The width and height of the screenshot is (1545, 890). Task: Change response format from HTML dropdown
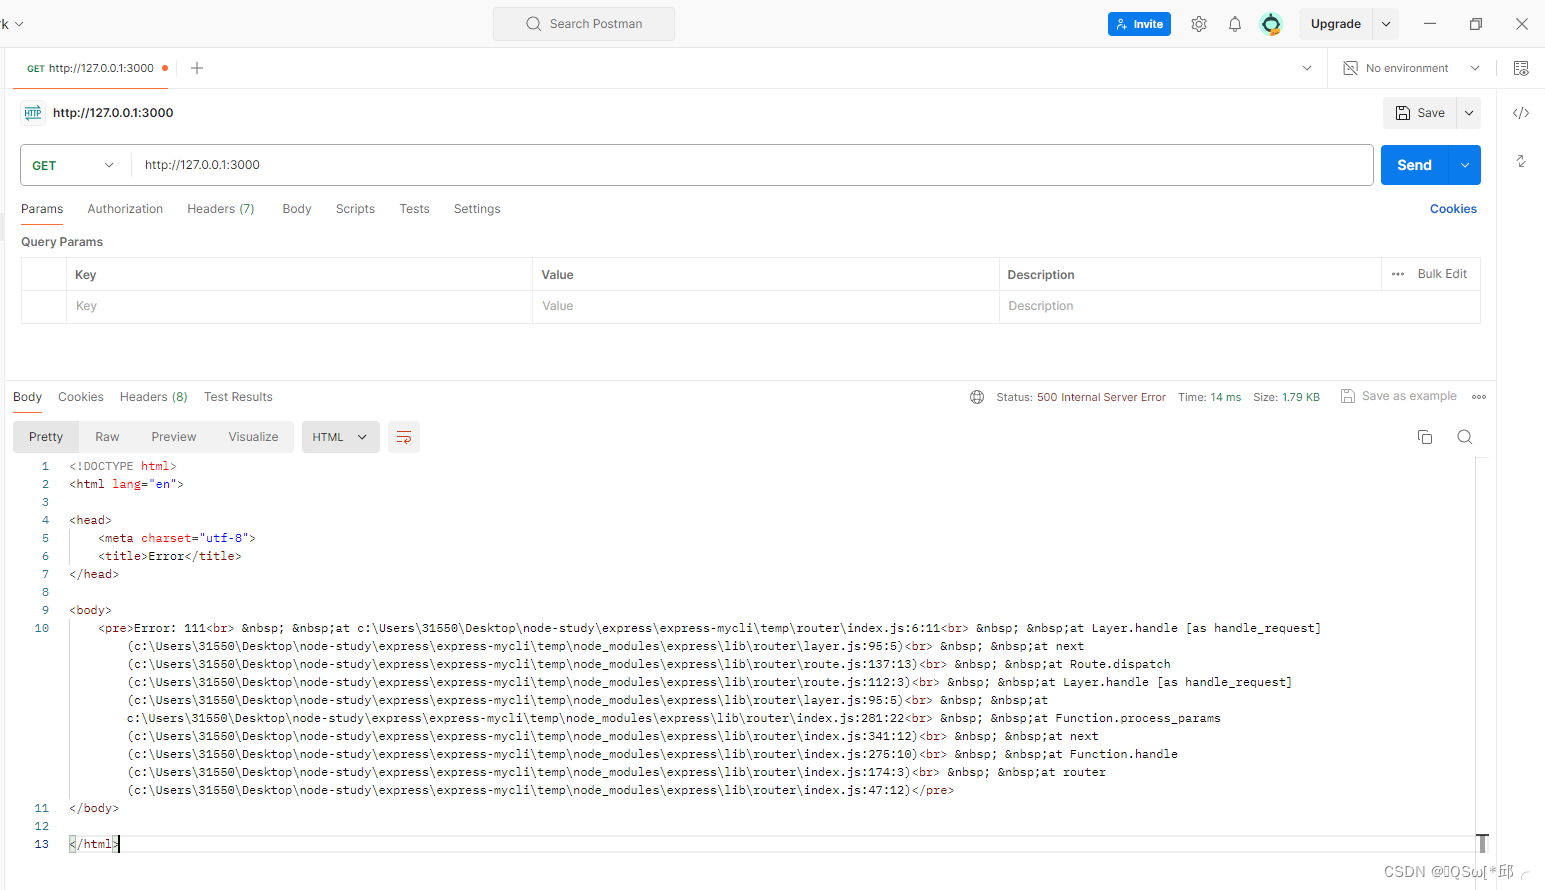[341, 437]
